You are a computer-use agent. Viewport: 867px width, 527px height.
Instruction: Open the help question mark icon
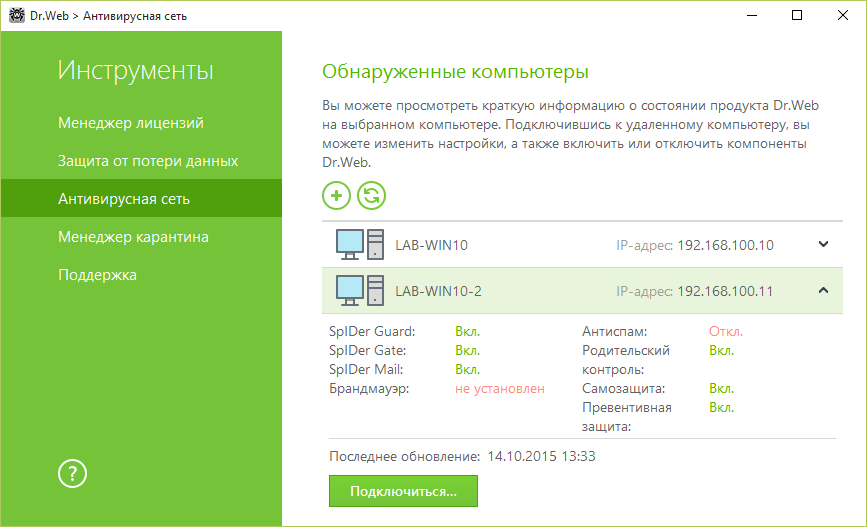[x=72, y=474]
